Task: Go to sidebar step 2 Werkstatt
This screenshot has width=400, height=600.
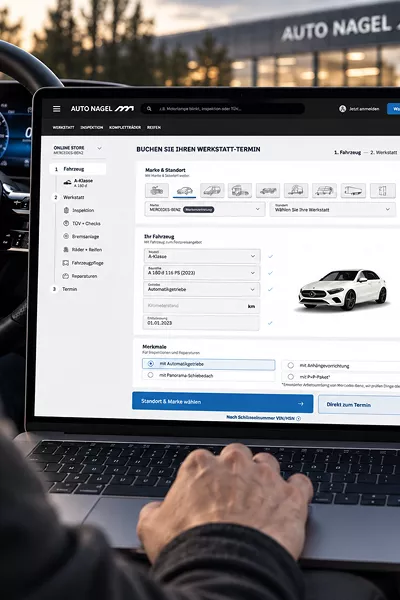Action: [70, 197]
